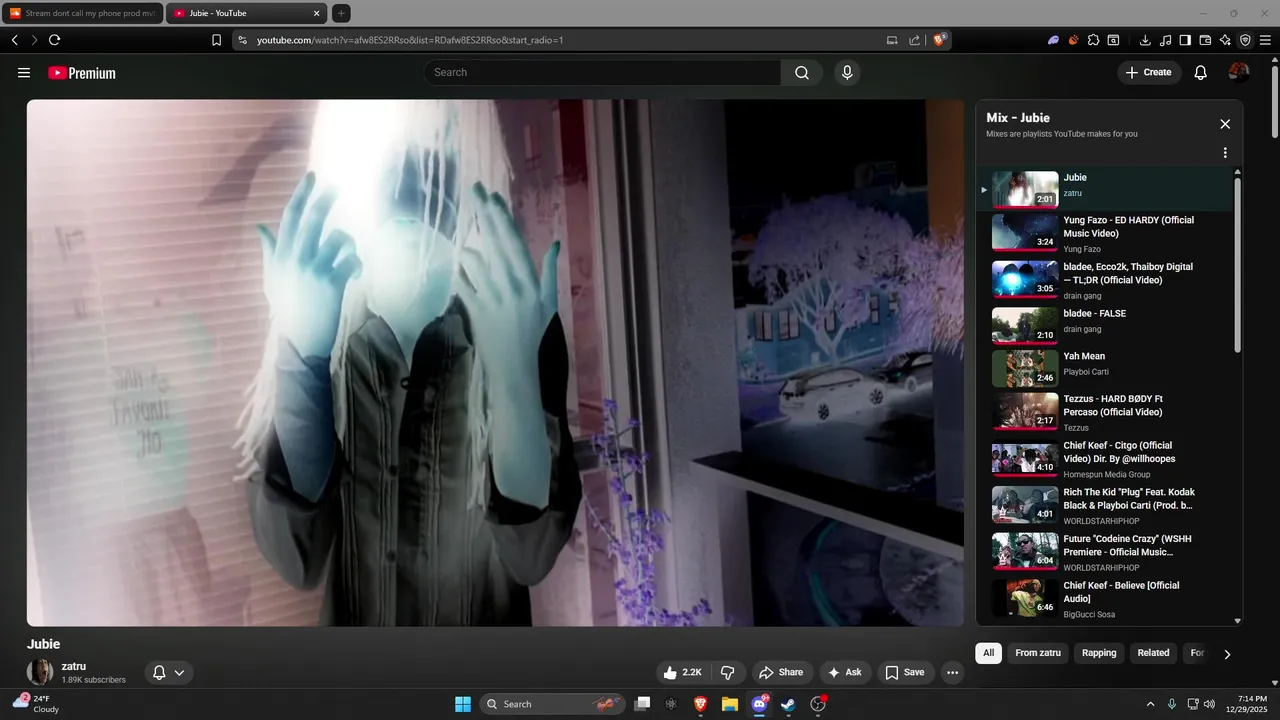Viewport: 1280px width, 720px height.
Task: Open YouTube notifications bell
Action: pyautogui.click(x=1201, y=72)
